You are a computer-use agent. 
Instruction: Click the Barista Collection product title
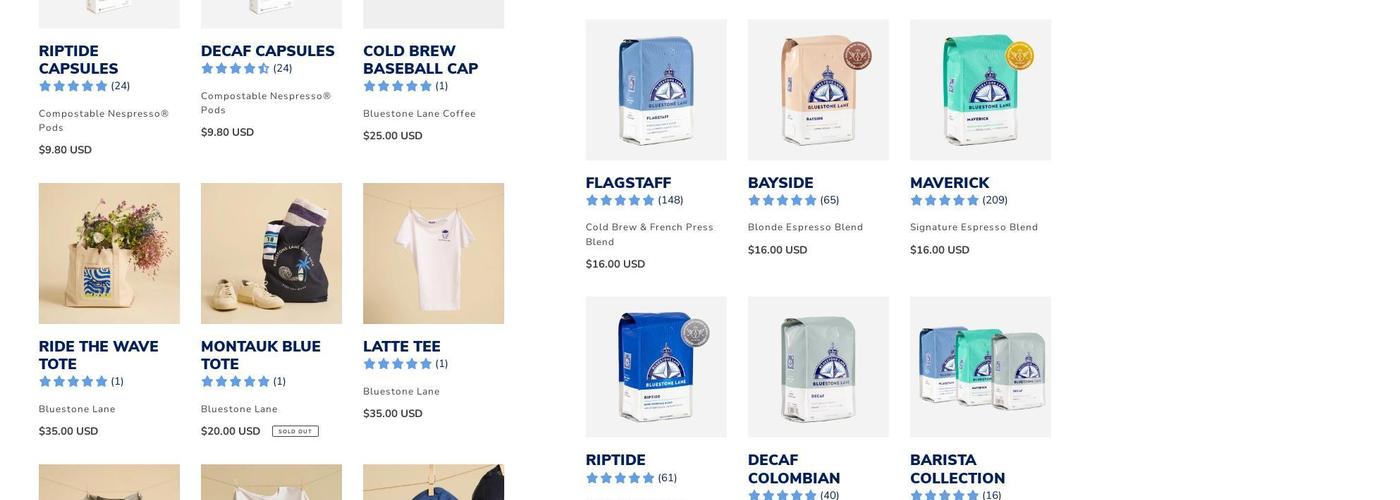tap(957, 469)
